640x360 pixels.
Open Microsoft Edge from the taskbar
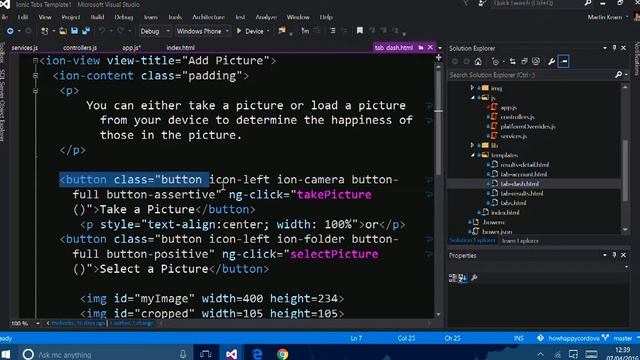[x=257, y=354]
